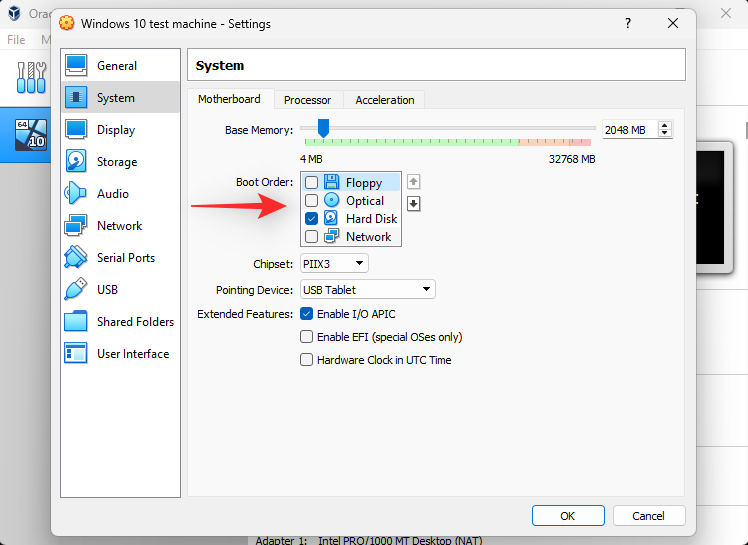Viewport: 748px width, 545px height.
Task: Switch to the Motherboard tab
Action: pos(229,99)
